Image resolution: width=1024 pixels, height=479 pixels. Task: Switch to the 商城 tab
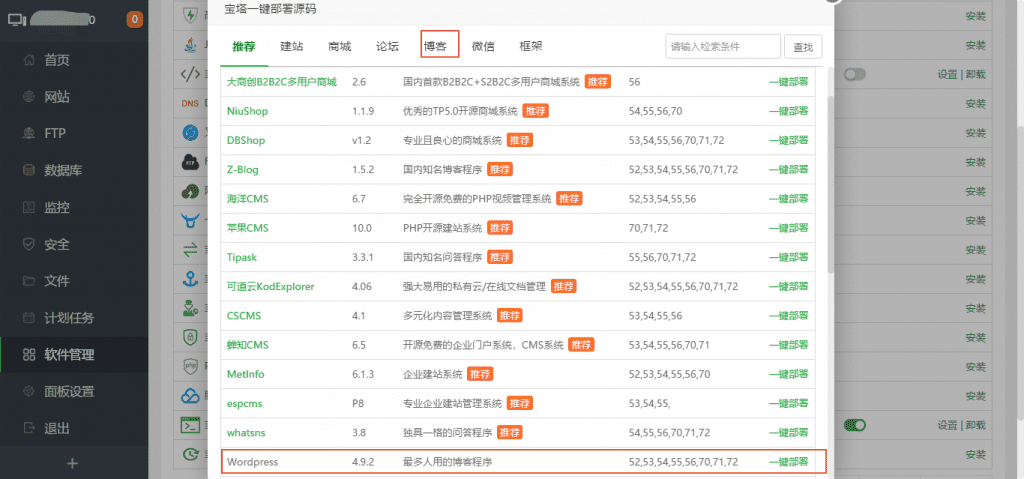(339, 46)
